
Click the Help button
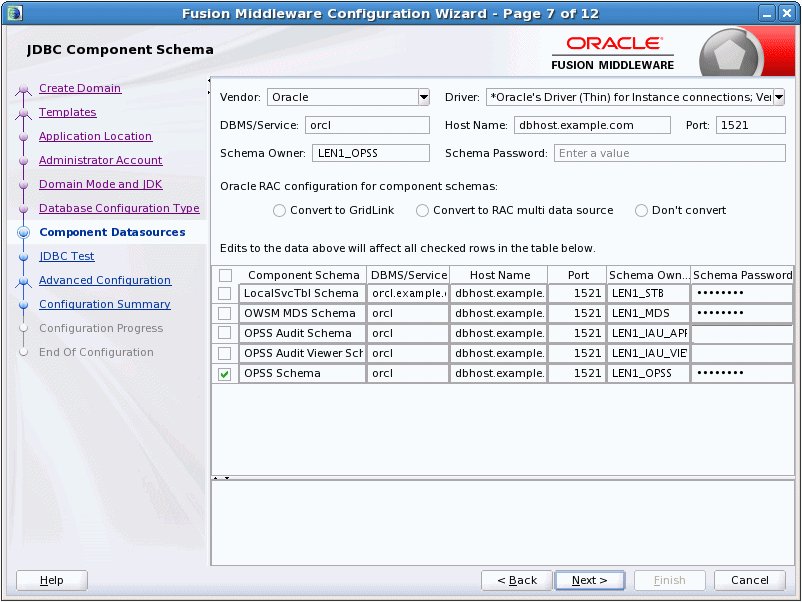point(52,581)
